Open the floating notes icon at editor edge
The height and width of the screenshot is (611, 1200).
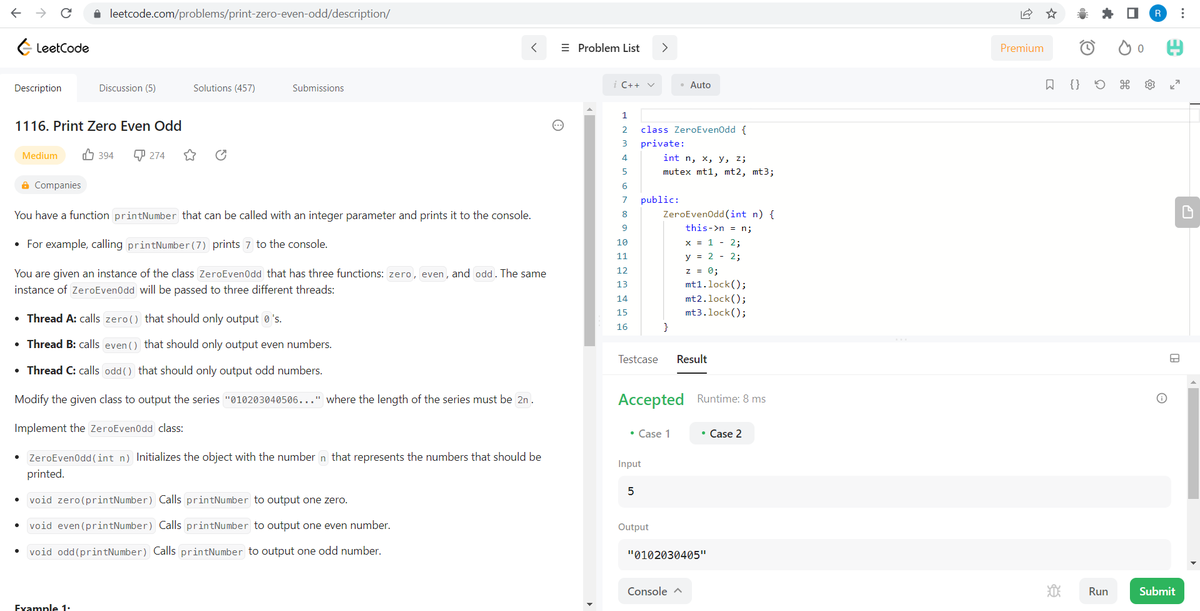pyautogui.click(x=1187, y=211)
